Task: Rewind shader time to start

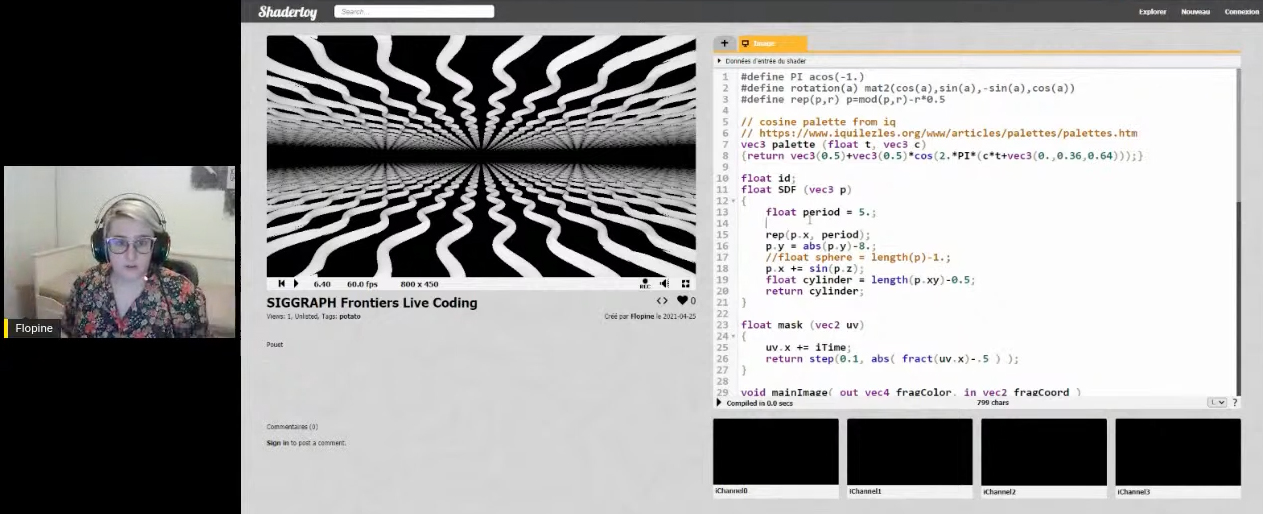Action: coord(281,284)
